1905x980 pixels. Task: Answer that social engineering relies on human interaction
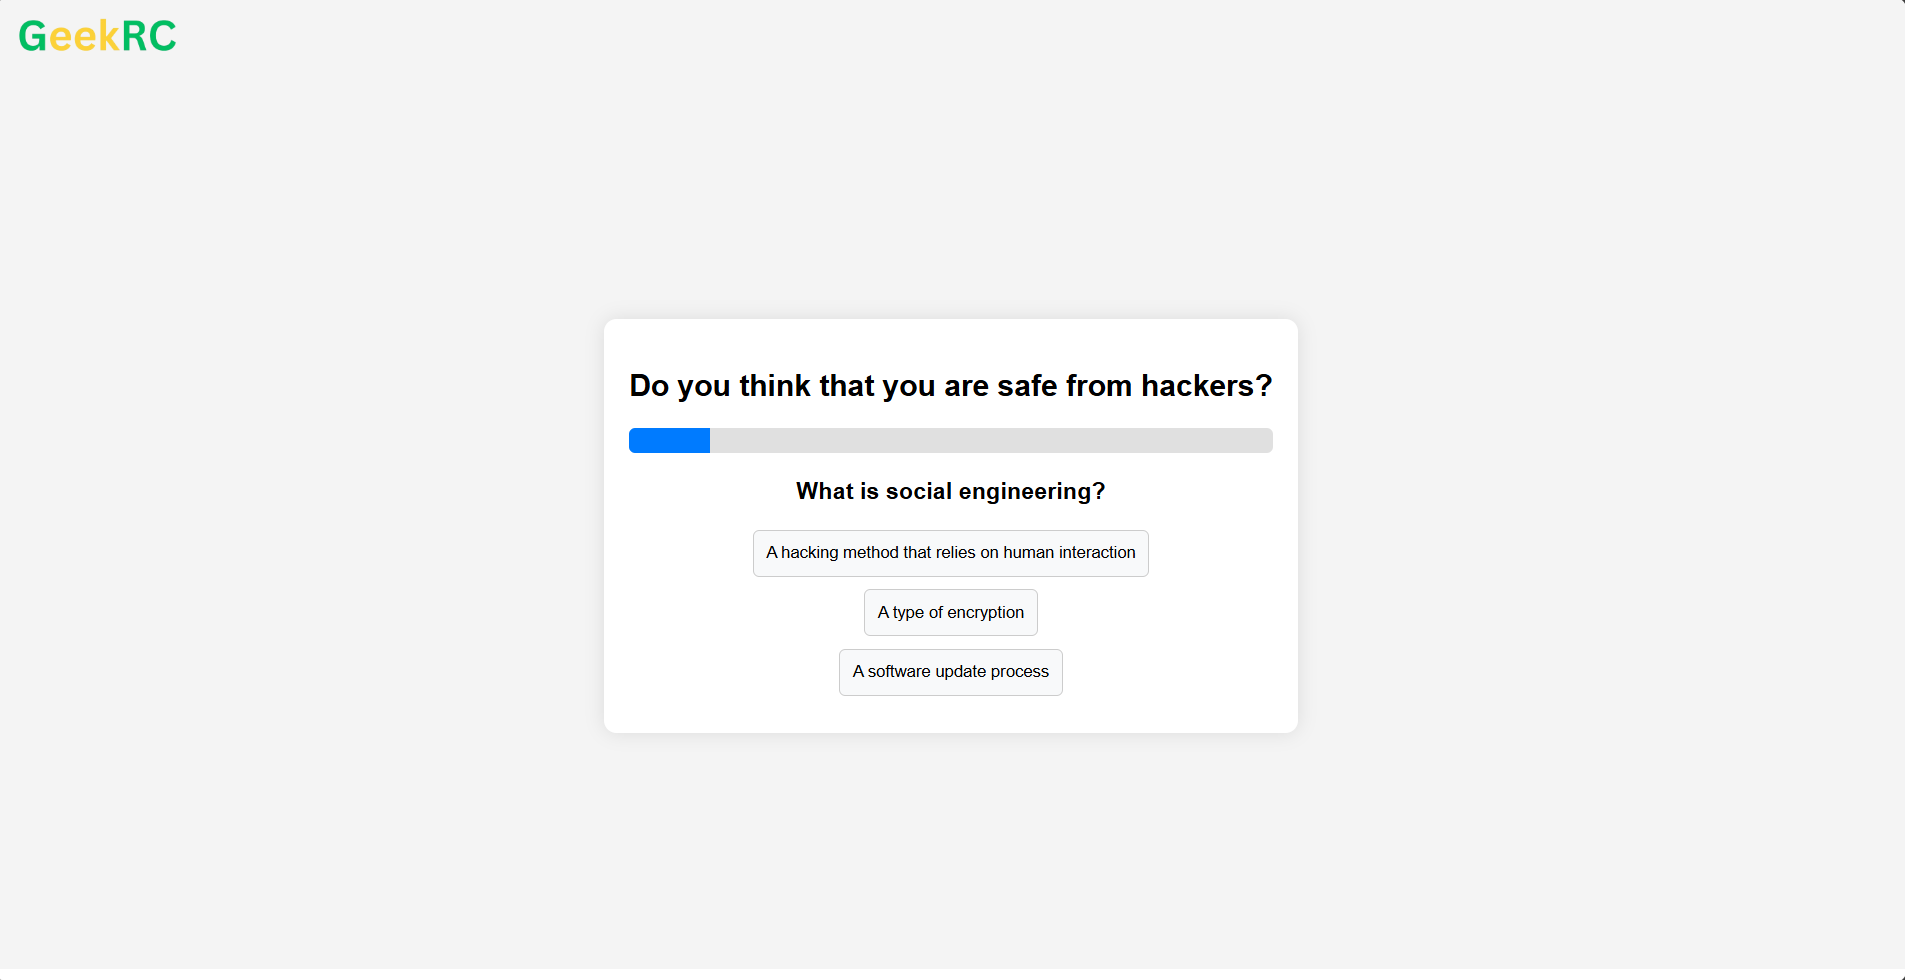point(950,553)
